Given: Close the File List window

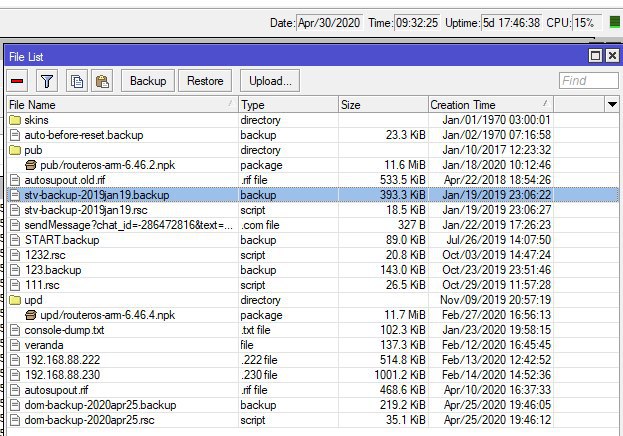Looking at the screenshot, I should (612, 56).
